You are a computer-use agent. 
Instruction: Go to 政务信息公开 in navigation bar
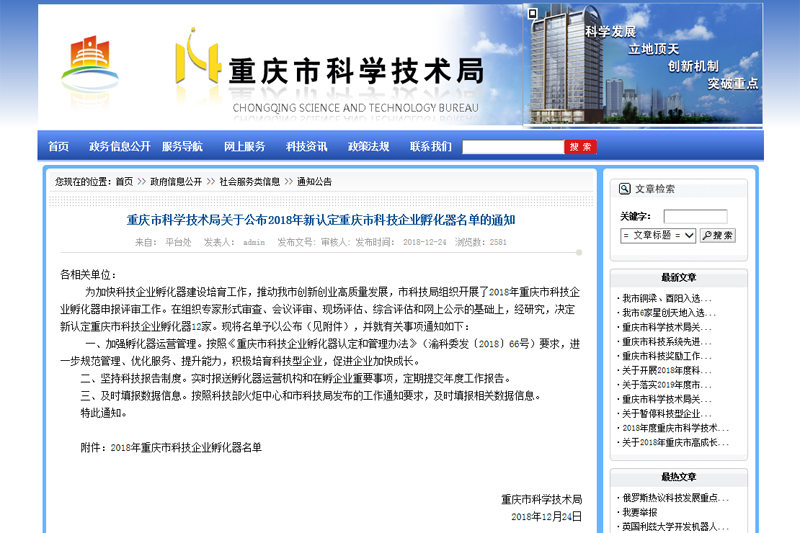[x=119, y=147]
